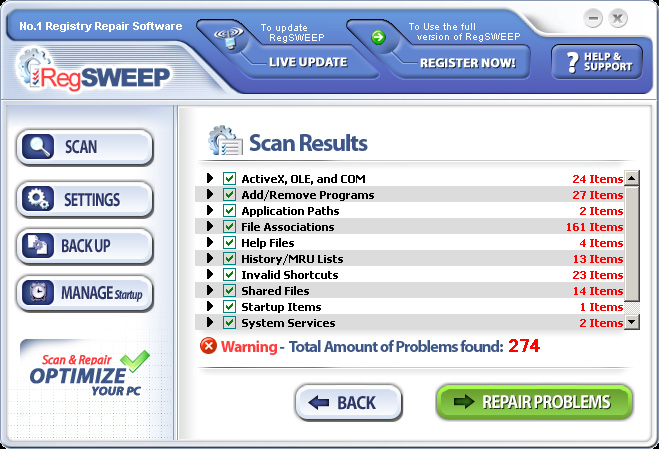
Task: Click the left arrow on BACK button
Action: coord(319,402)
